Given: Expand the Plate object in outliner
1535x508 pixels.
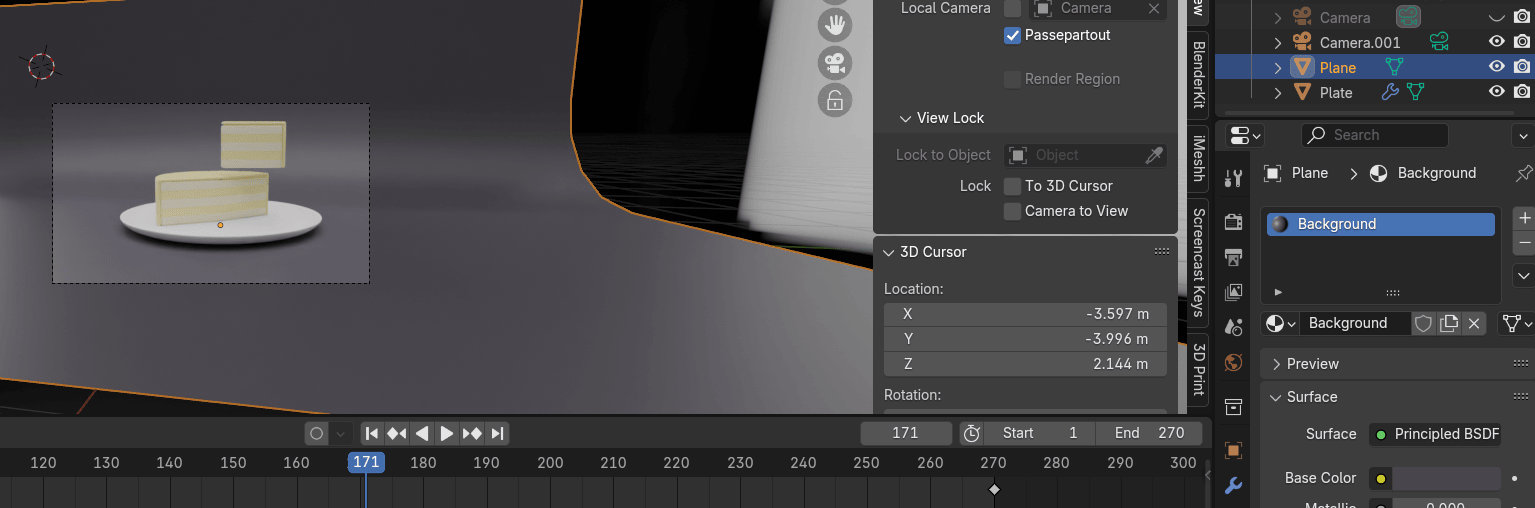Looking at the screenshot, I should pos(1277,93).
